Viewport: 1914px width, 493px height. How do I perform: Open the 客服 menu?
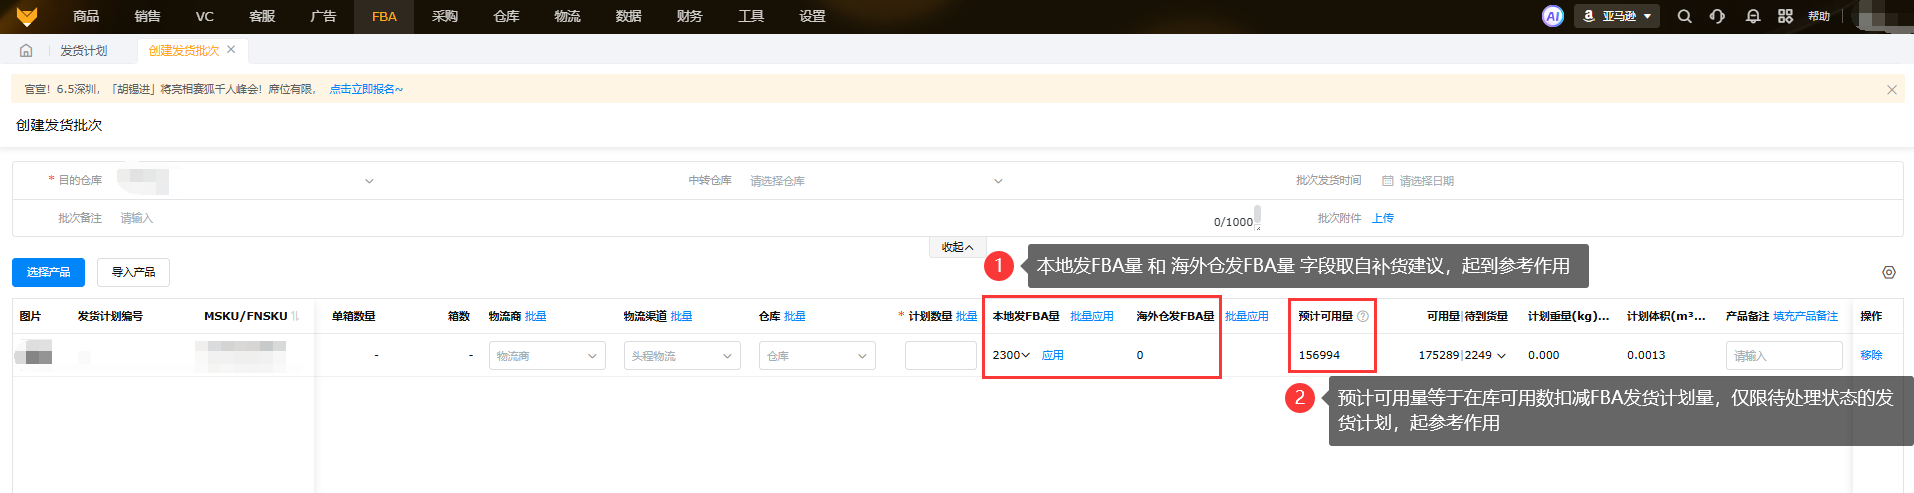tap(262, 16)
